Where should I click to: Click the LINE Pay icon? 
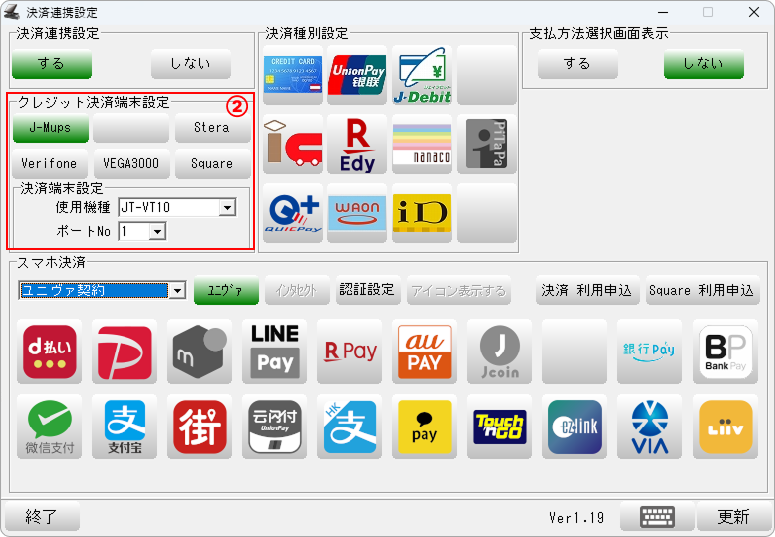[275, 352]
